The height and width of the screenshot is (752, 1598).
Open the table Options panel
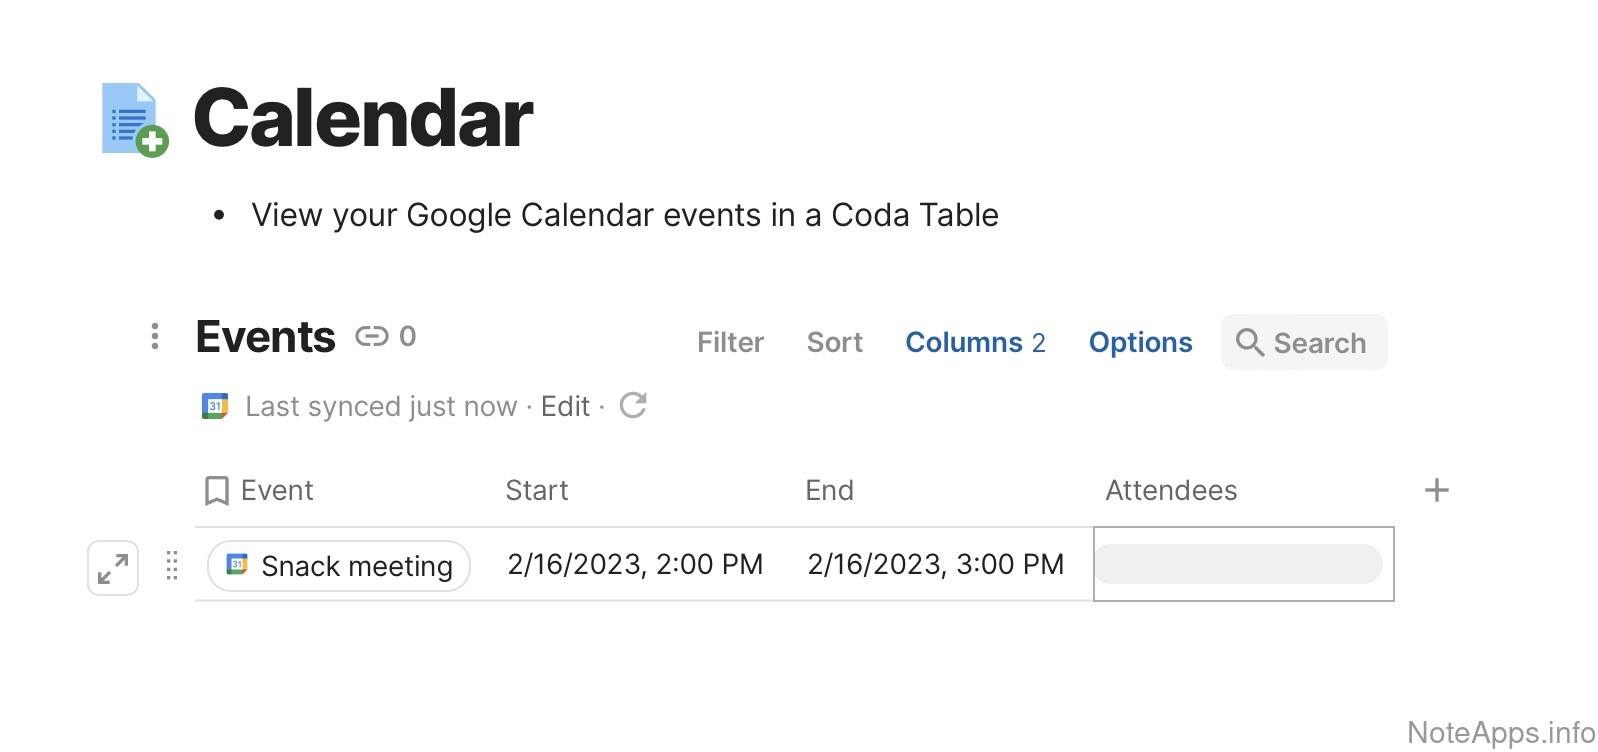tap(1140, 343)
